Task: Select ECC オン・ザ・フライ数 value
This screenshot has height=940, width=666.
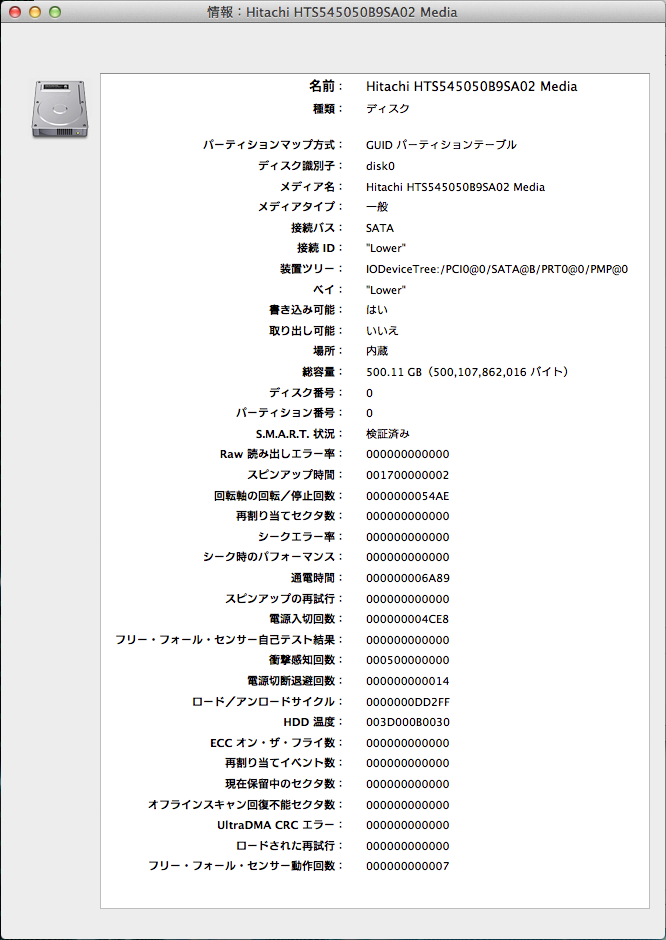Action: (408, 743)
